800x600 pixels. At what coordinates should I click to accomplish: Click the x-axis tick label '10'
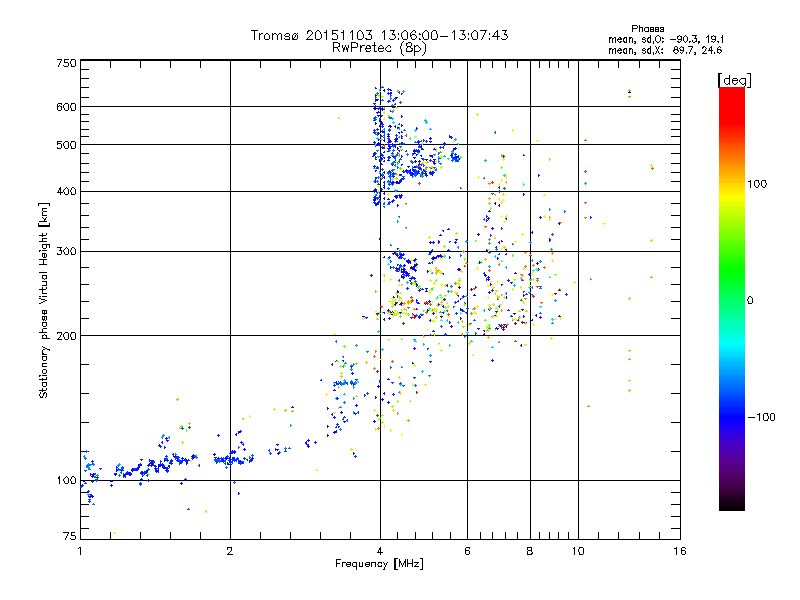(x=578, y=551)
